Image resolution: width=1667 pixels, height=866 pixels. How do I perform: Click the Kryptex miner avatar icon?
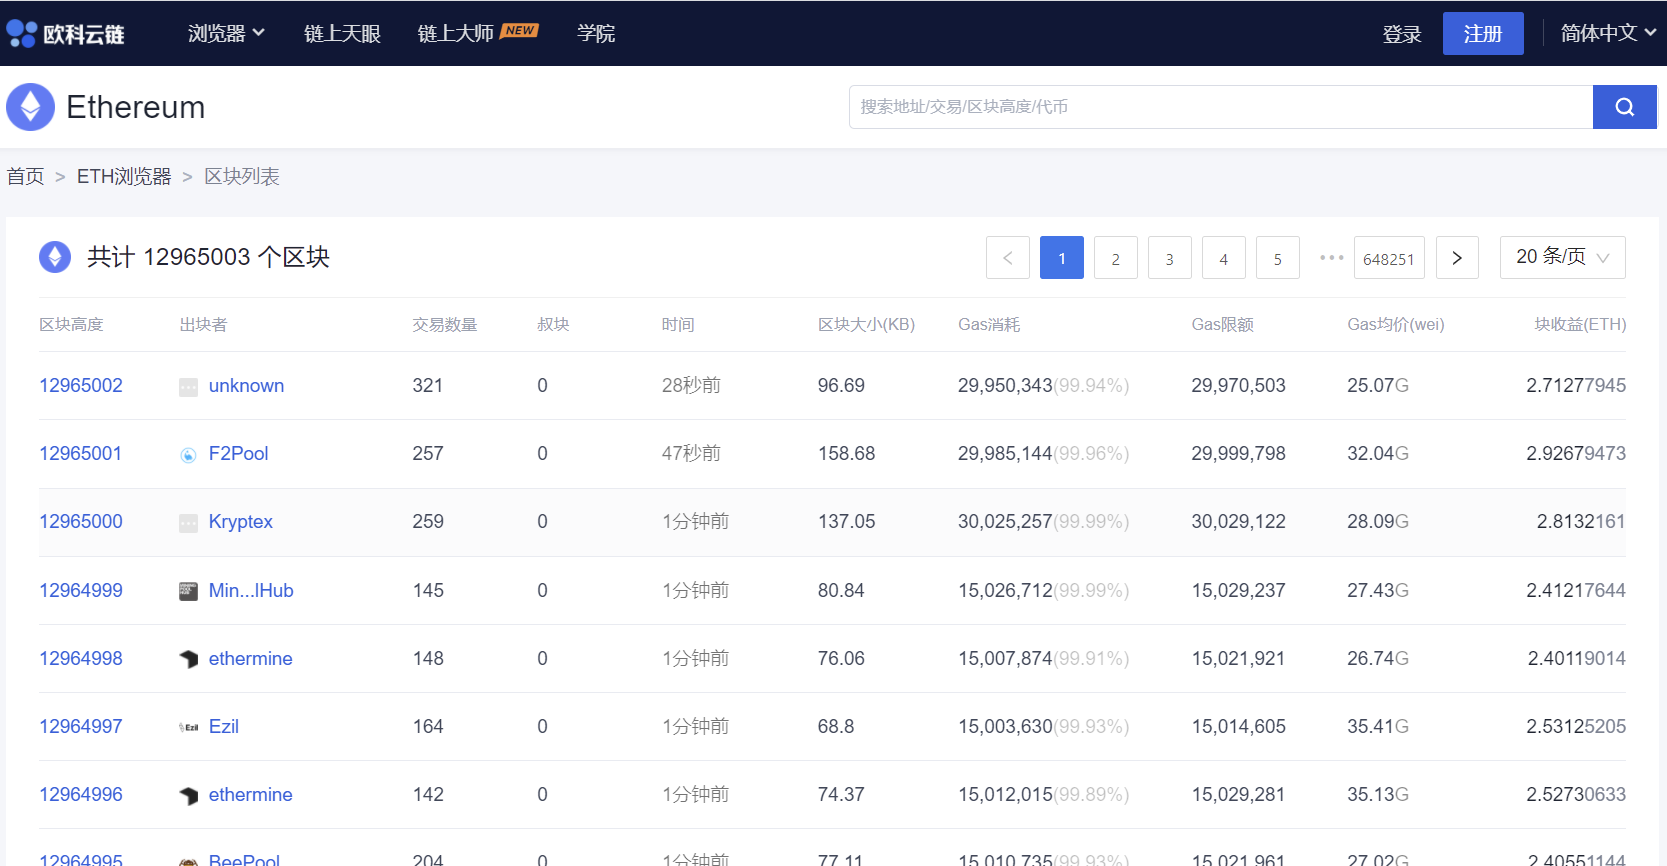188,523
